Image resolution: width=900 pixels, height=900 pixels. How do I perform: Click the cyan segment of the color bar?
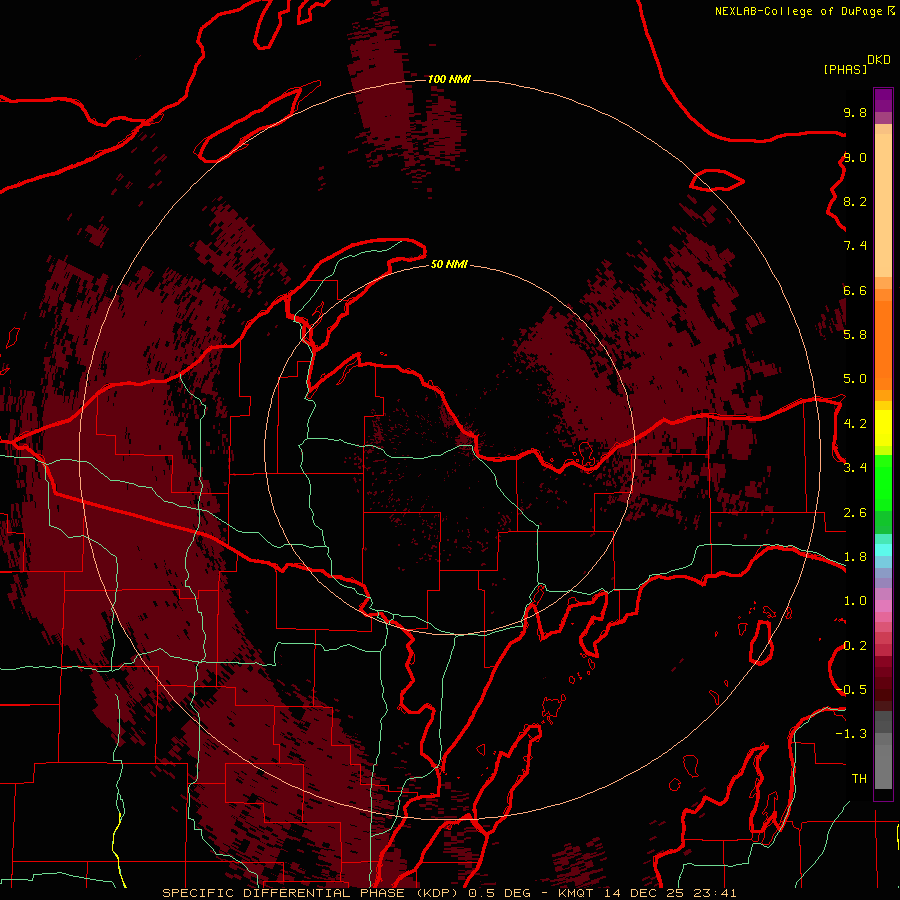(883, 550)
